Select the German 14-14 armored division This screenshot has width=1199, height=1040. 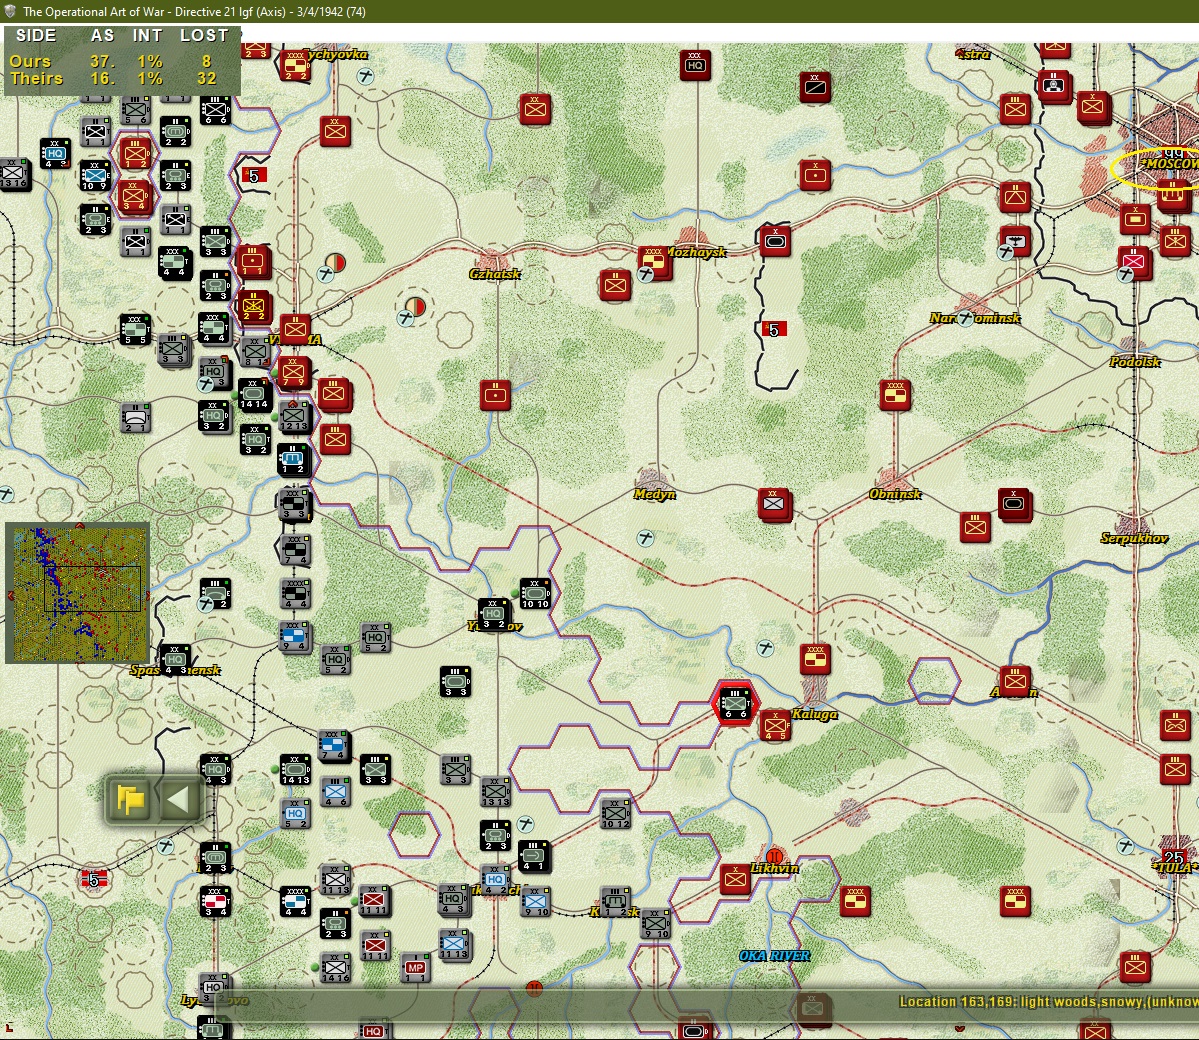click(254, 394)
